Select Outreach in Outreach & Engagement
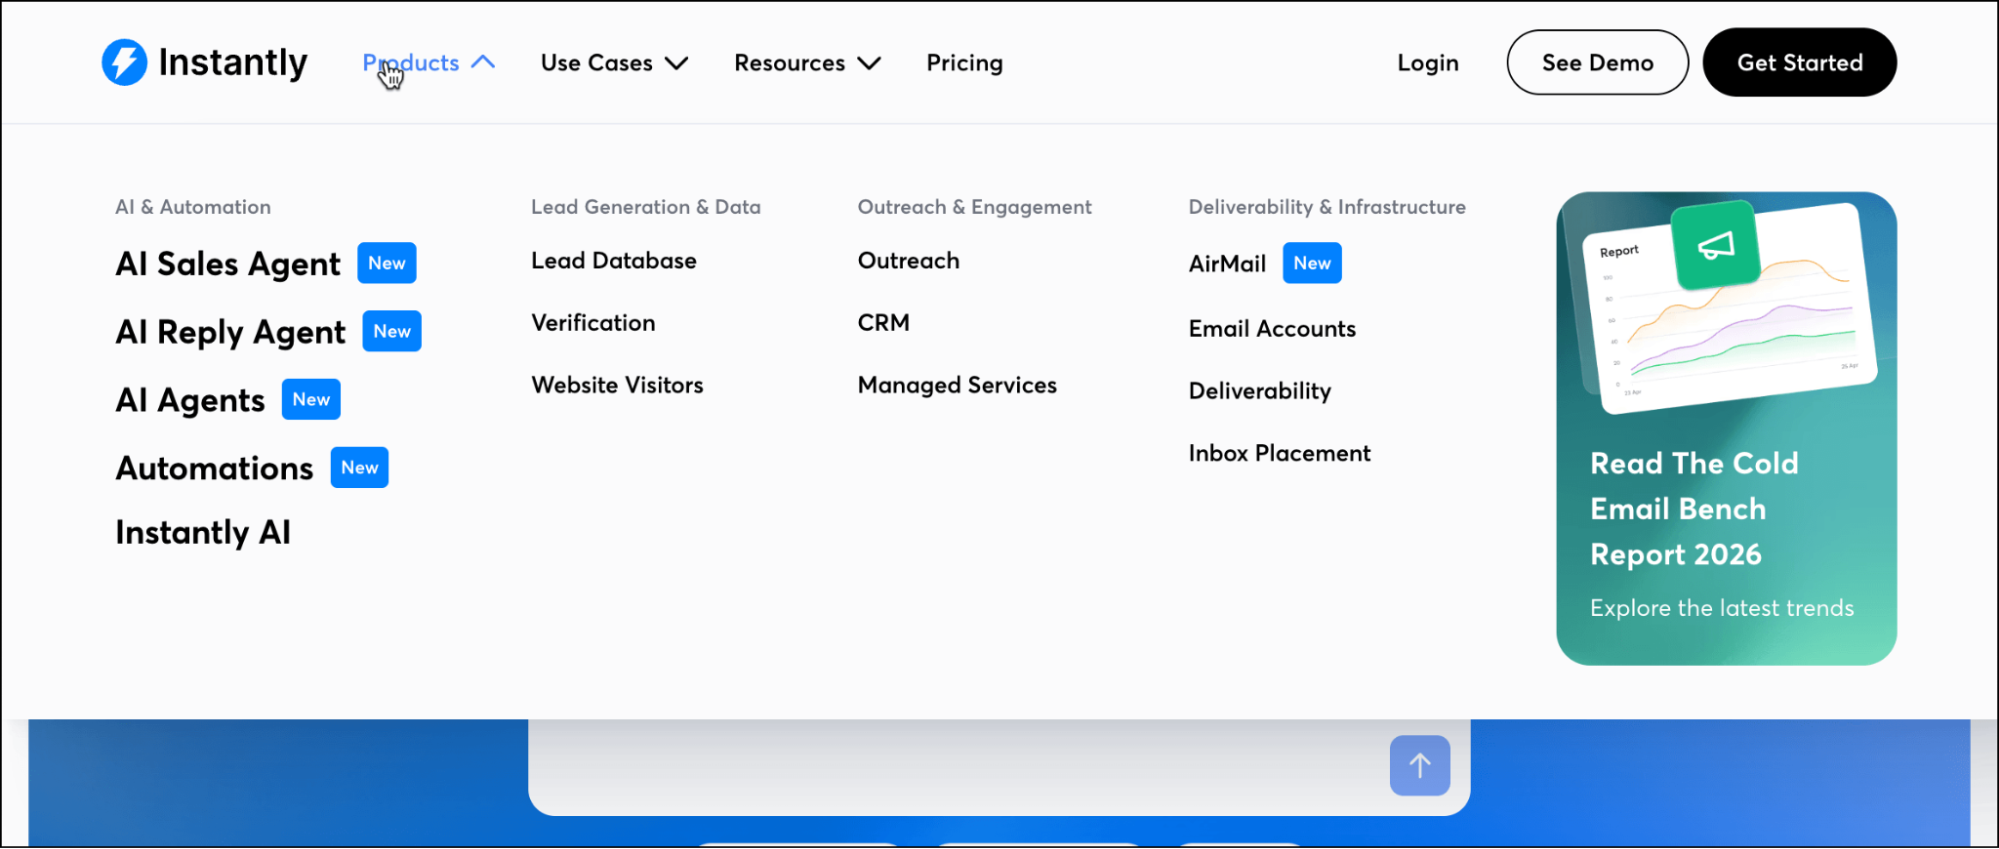The width and height of the screenshot is (1999, 849). tap(908, 261)
